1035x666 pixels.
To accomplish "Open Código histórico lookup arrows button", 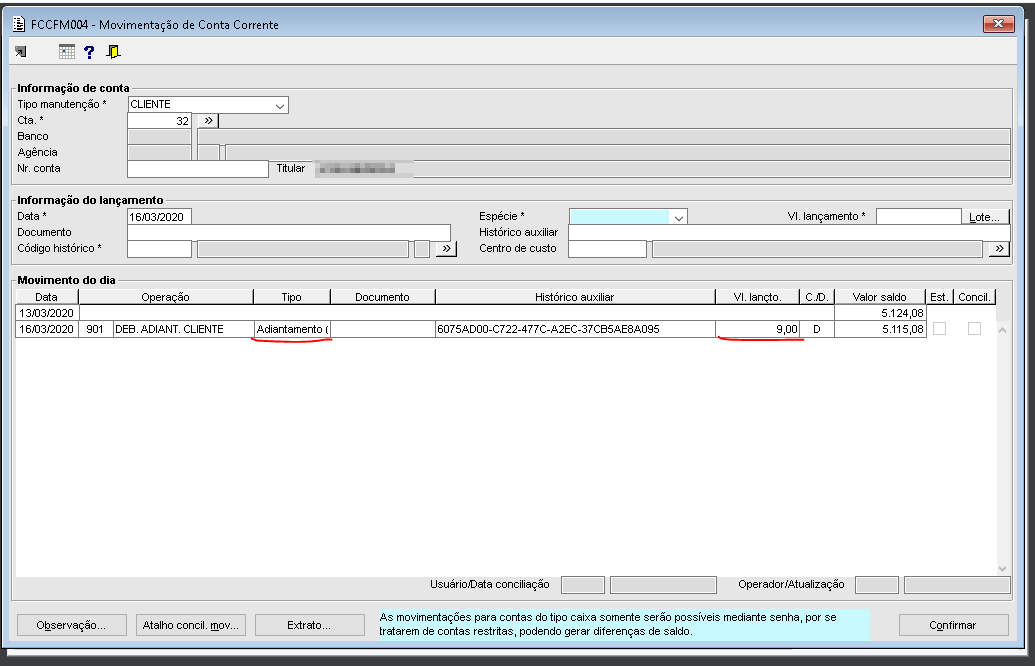I will (x=446, y=249).
